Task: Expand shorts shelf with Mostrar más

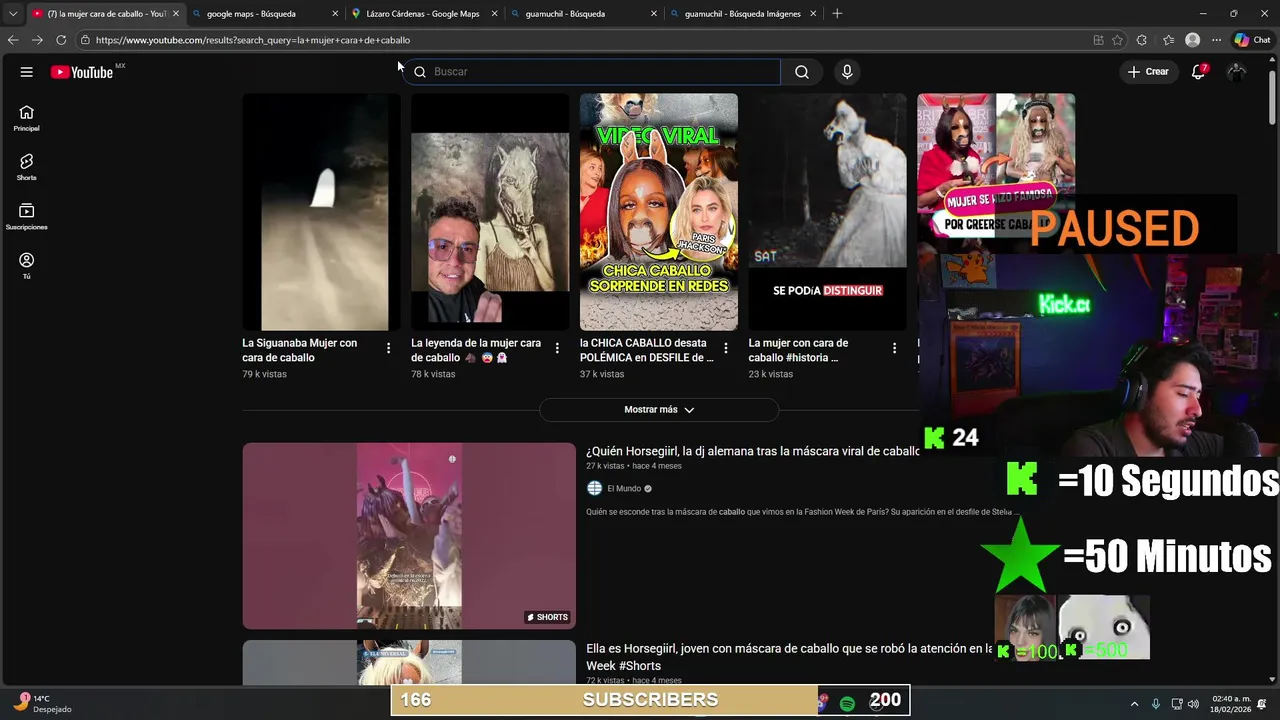Action: pos(659,410)
